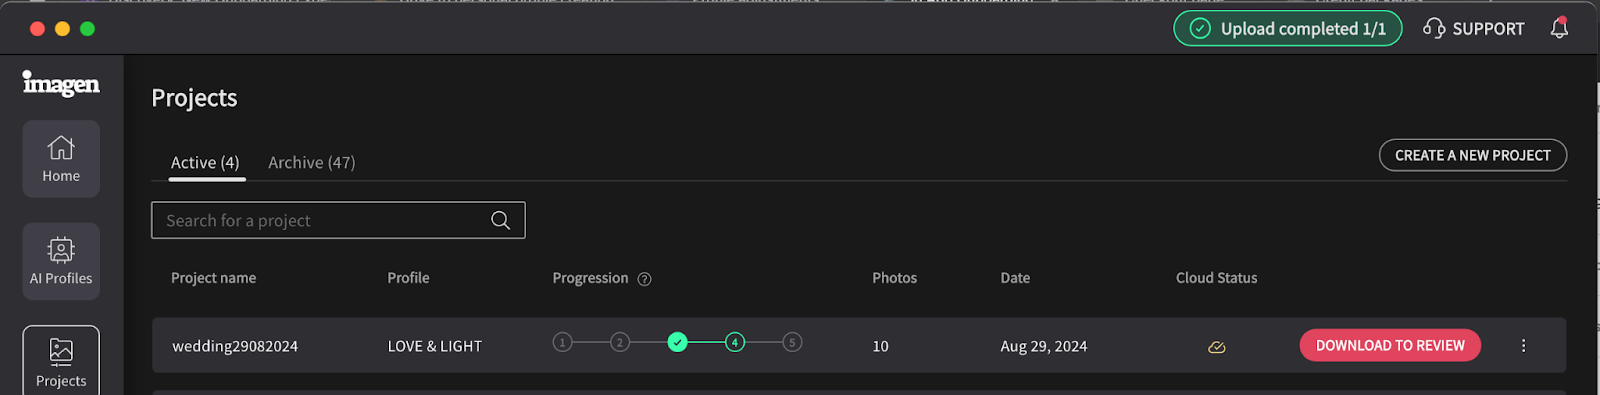Open the AI Profiles sidebar section
The height and width of the screenshot is (395, 1600).
(61, 261)
